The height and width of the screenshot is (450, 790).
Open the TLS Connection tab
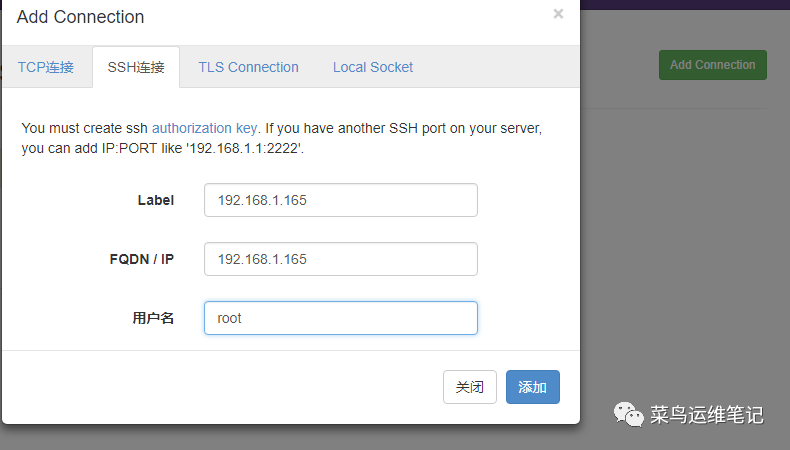tap(248, 67)
